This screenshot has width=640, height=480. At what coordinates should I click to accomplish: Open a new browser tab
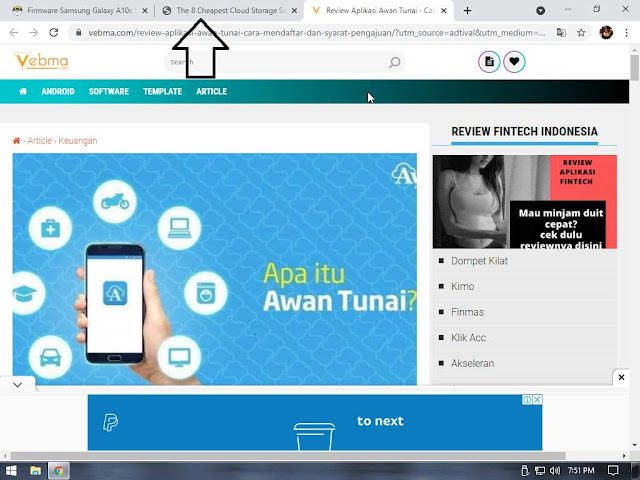point(467,11)
